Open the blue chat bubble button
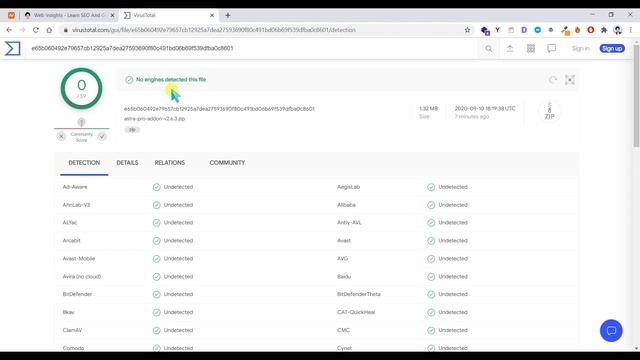Image resolution: width=640 pixels, height=360 pixels. click(611, 330)
